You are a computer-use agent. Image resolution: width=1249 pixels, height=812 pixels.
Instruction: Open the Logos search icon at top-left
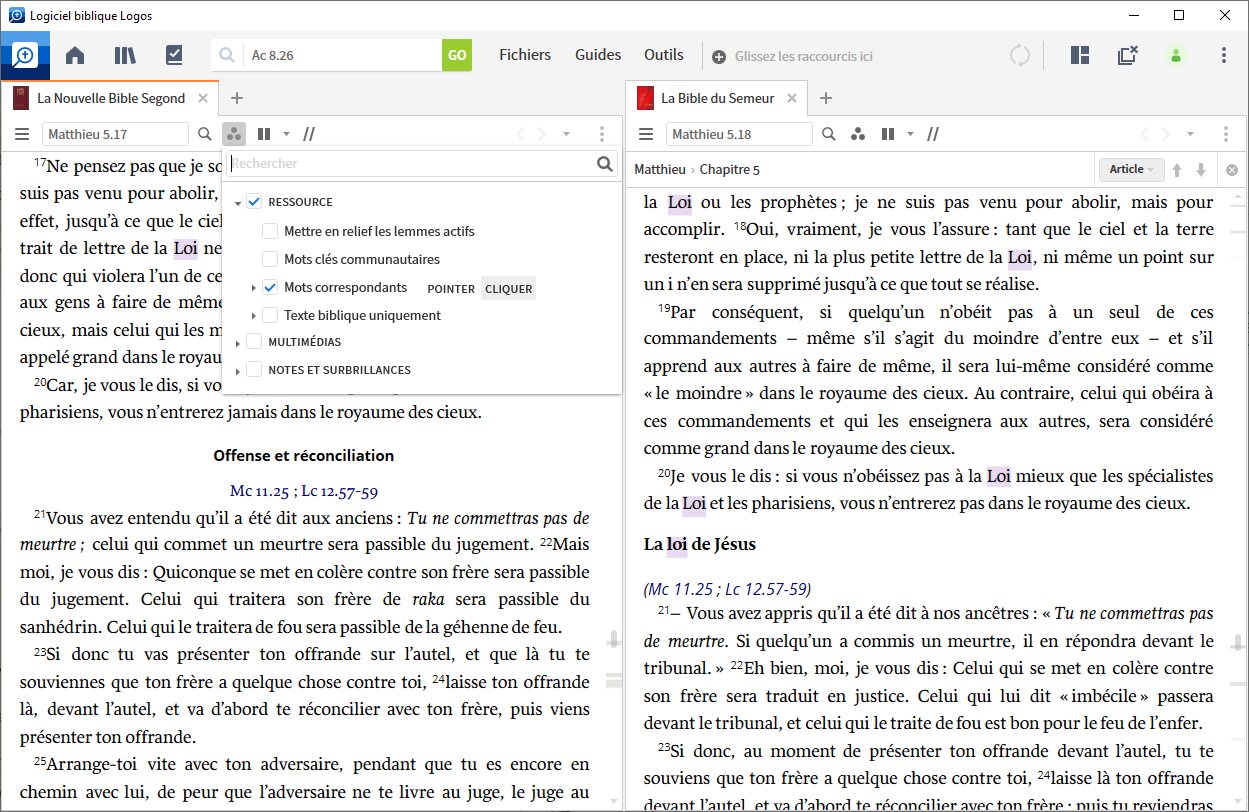click(23, 55)
